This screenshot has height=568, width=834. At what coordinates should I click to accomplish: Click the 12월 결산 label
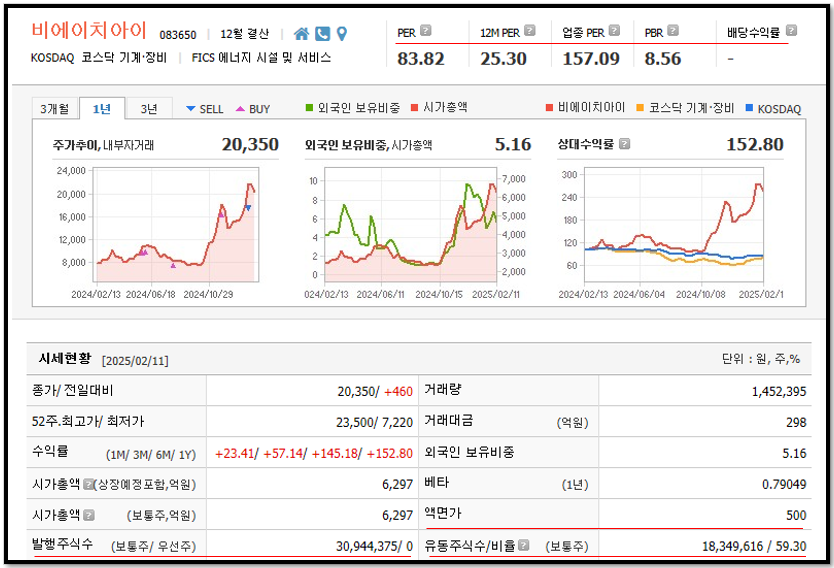[245, 34]
